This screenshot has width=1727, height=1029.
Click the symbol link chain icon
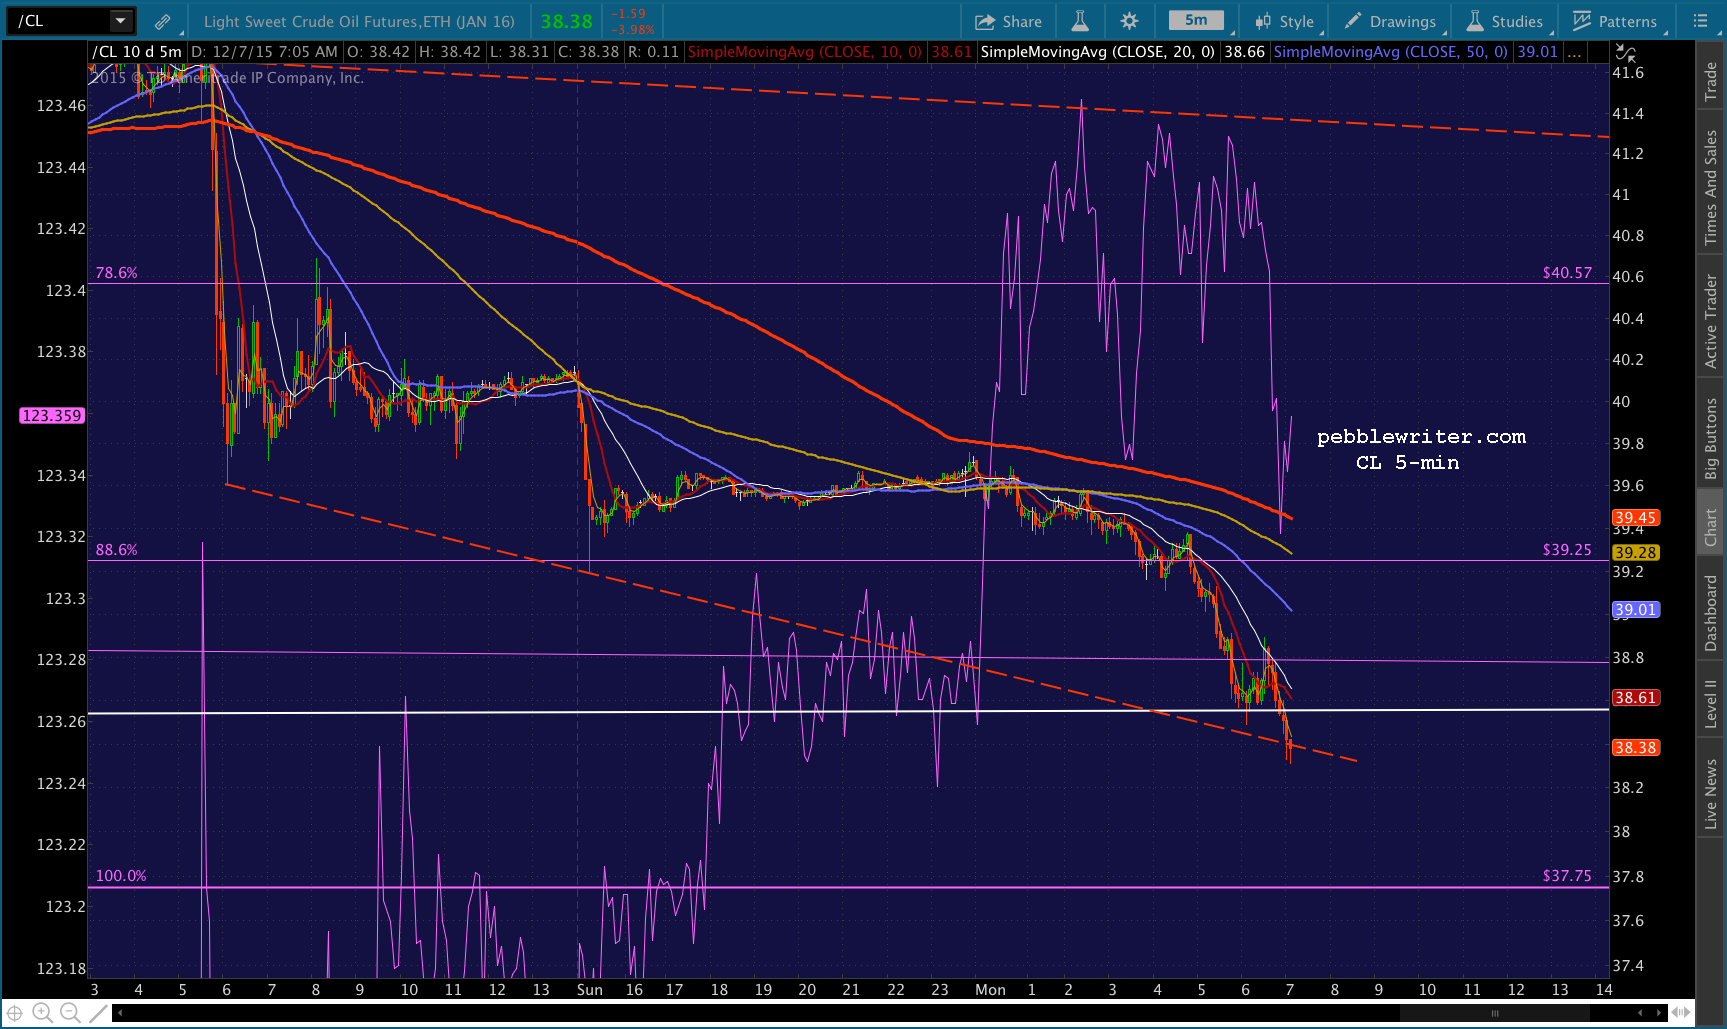tap(162, 21)
